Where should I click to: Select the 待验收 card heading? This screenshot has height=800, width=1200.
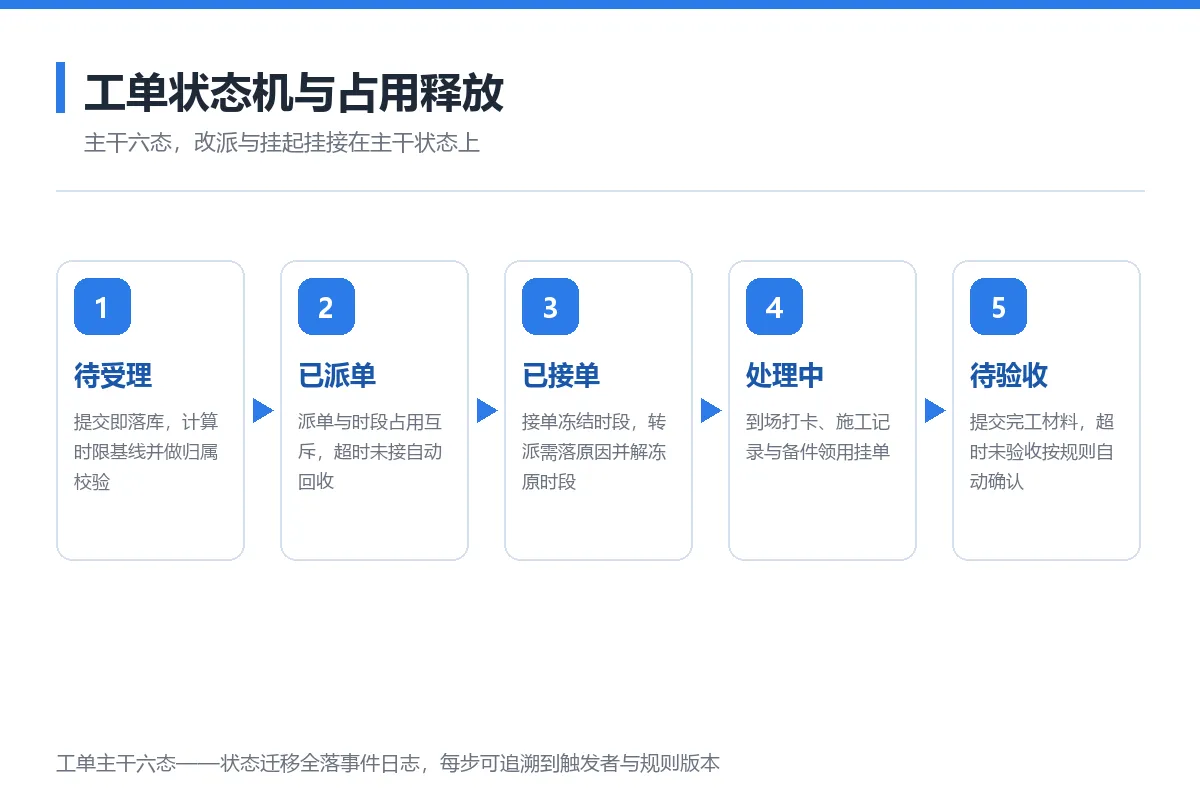click(1009, 376)
